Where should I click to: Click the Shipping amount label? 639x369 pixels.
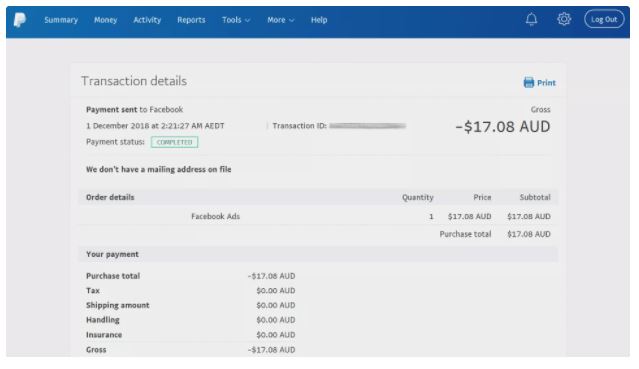118,305
